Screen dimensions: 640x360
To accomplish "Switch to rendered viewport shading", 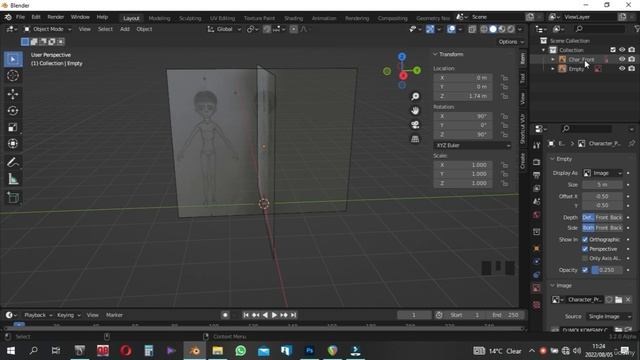I will [511, 29].
